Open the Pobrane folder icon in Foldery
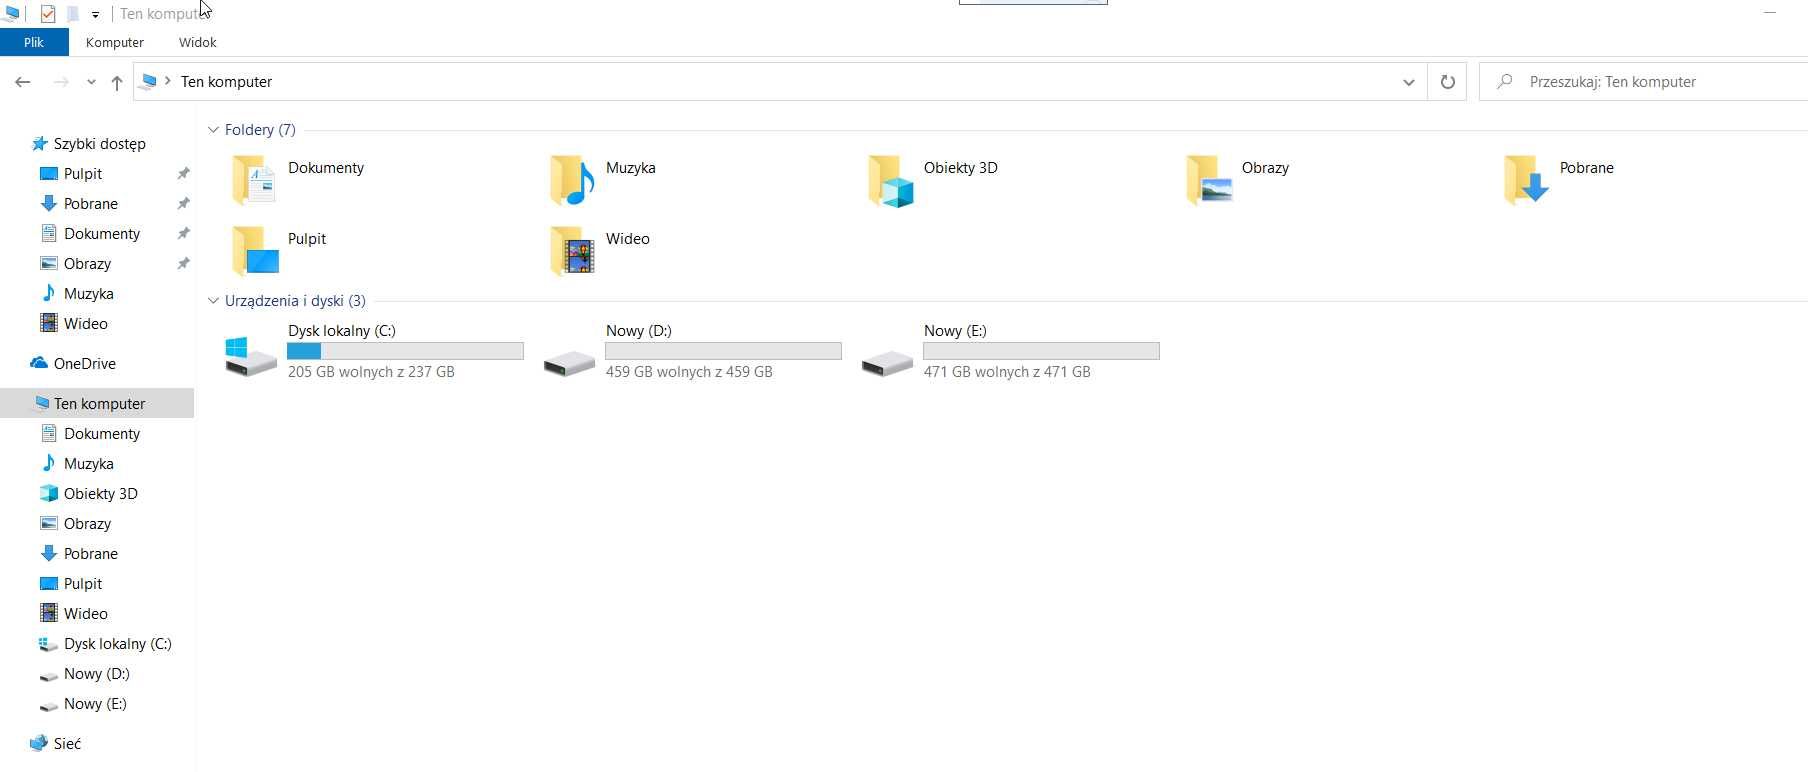The height and width of the screenshot is (772, 1808). [x=1526, y=180]
